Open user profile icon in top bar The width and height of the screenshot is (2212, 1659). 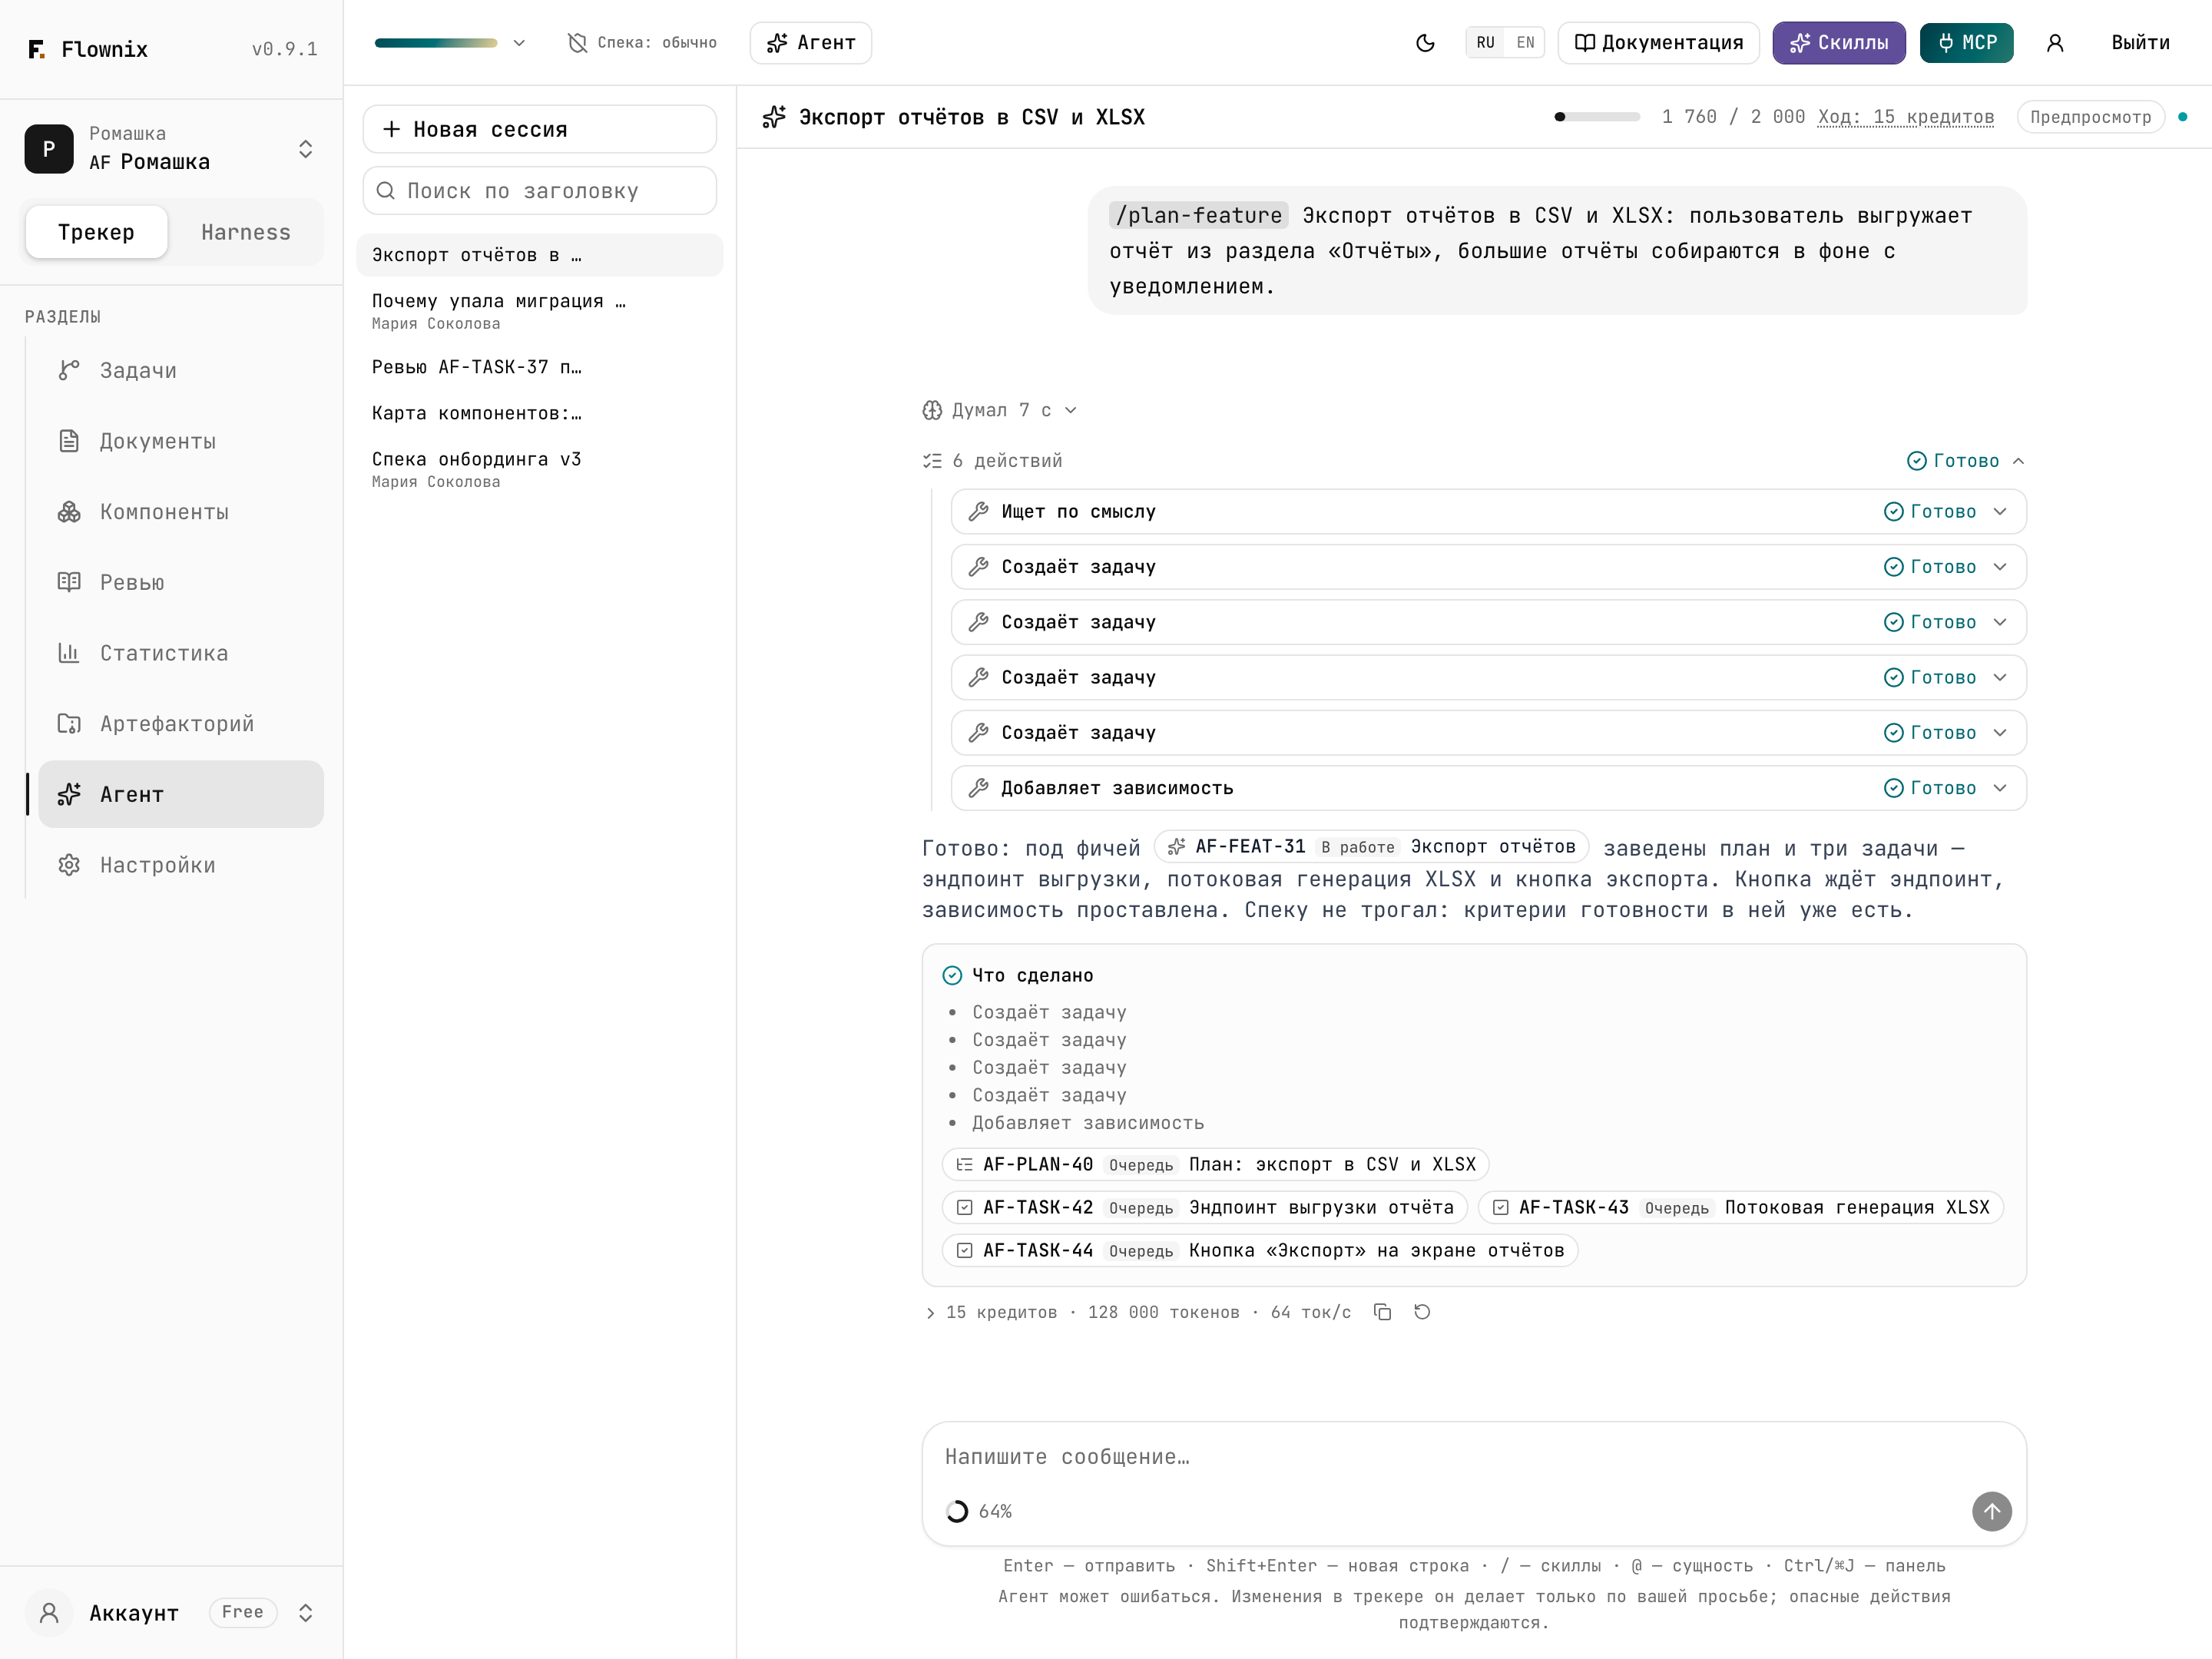pyautogui.click(x=2055, y=43)
